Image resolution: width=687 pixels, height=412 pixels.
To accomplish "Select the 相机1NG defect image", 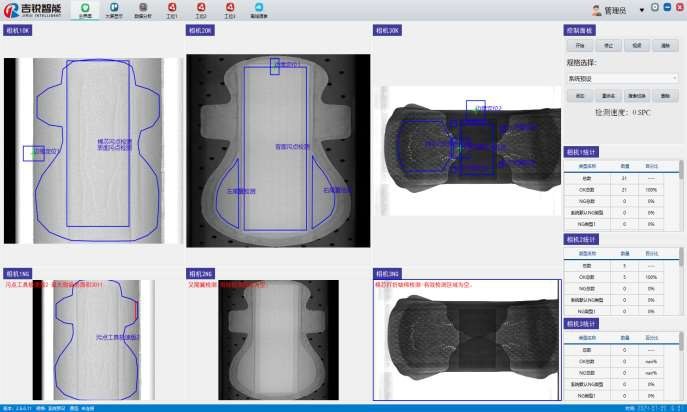I will coord(93,340).
